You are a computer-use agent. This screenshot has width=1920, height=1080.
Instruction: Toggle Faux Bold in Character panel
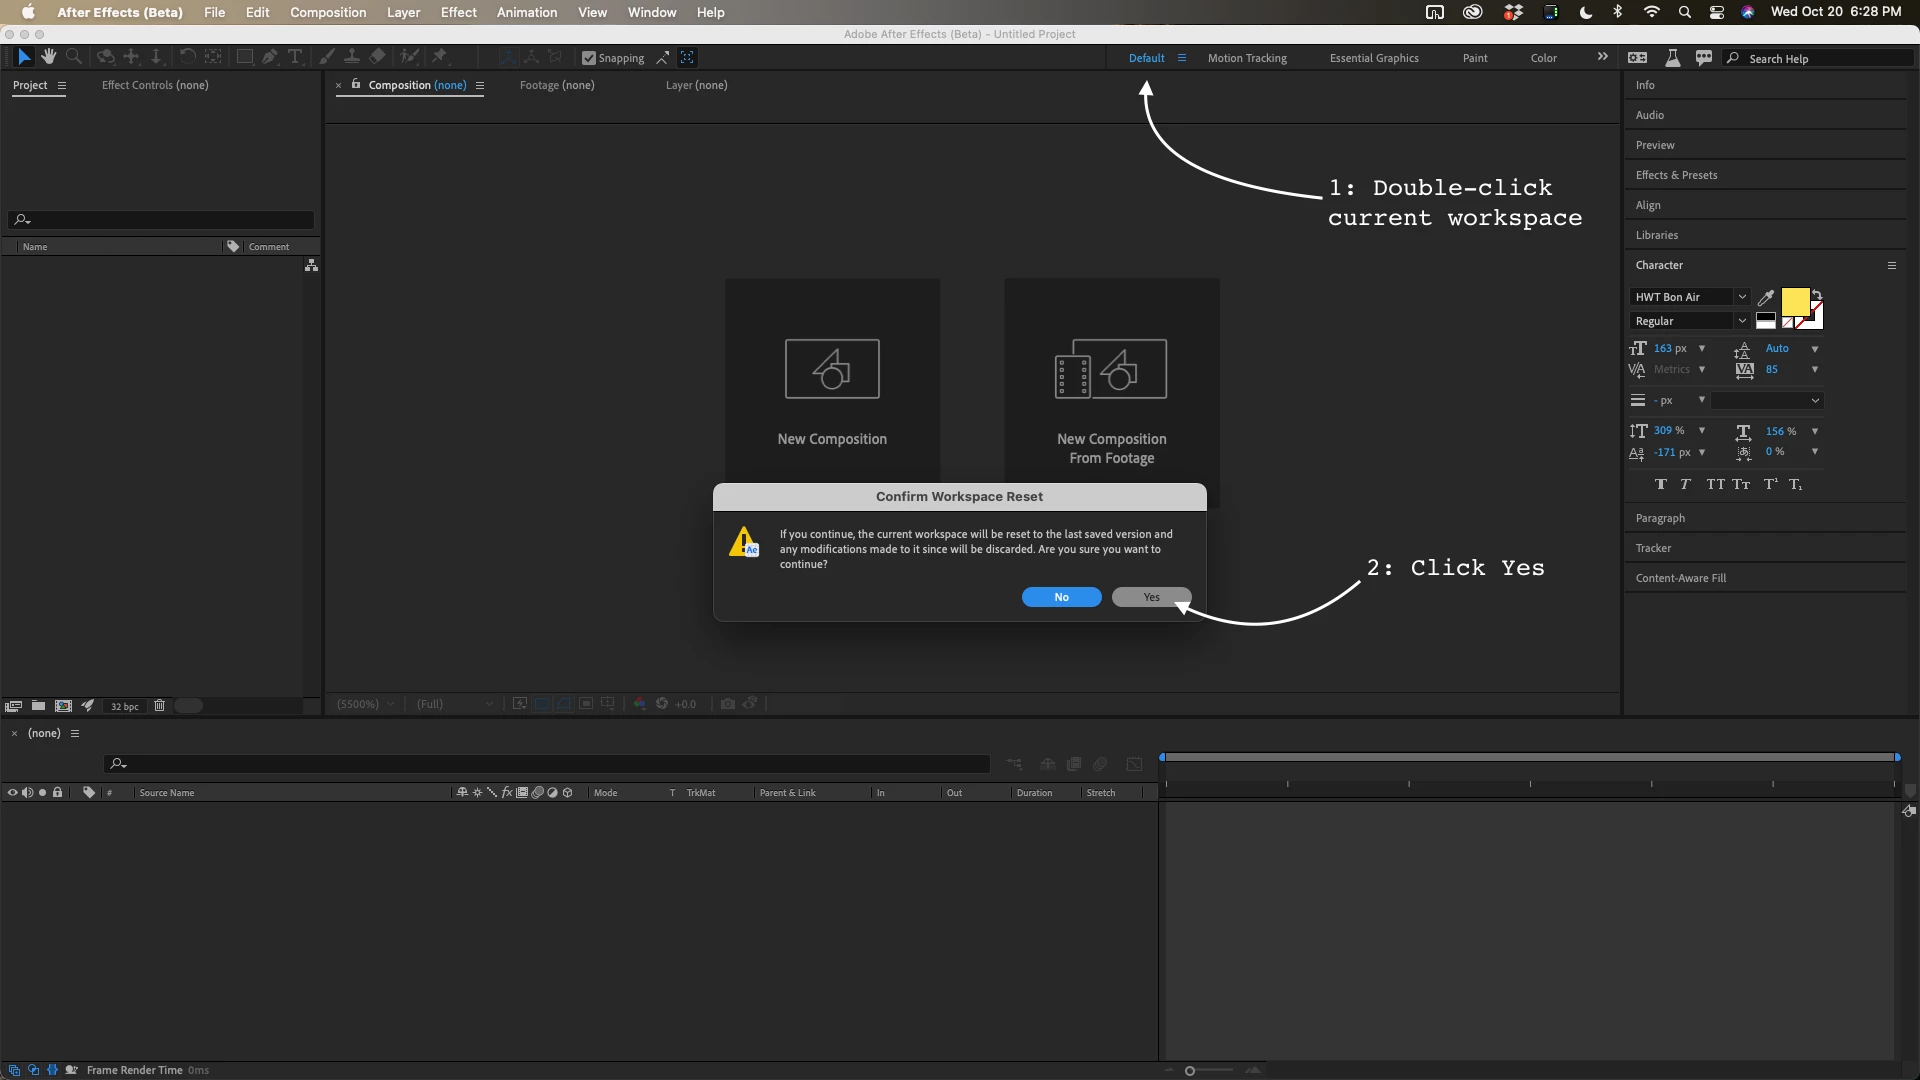pos(1661,484)
